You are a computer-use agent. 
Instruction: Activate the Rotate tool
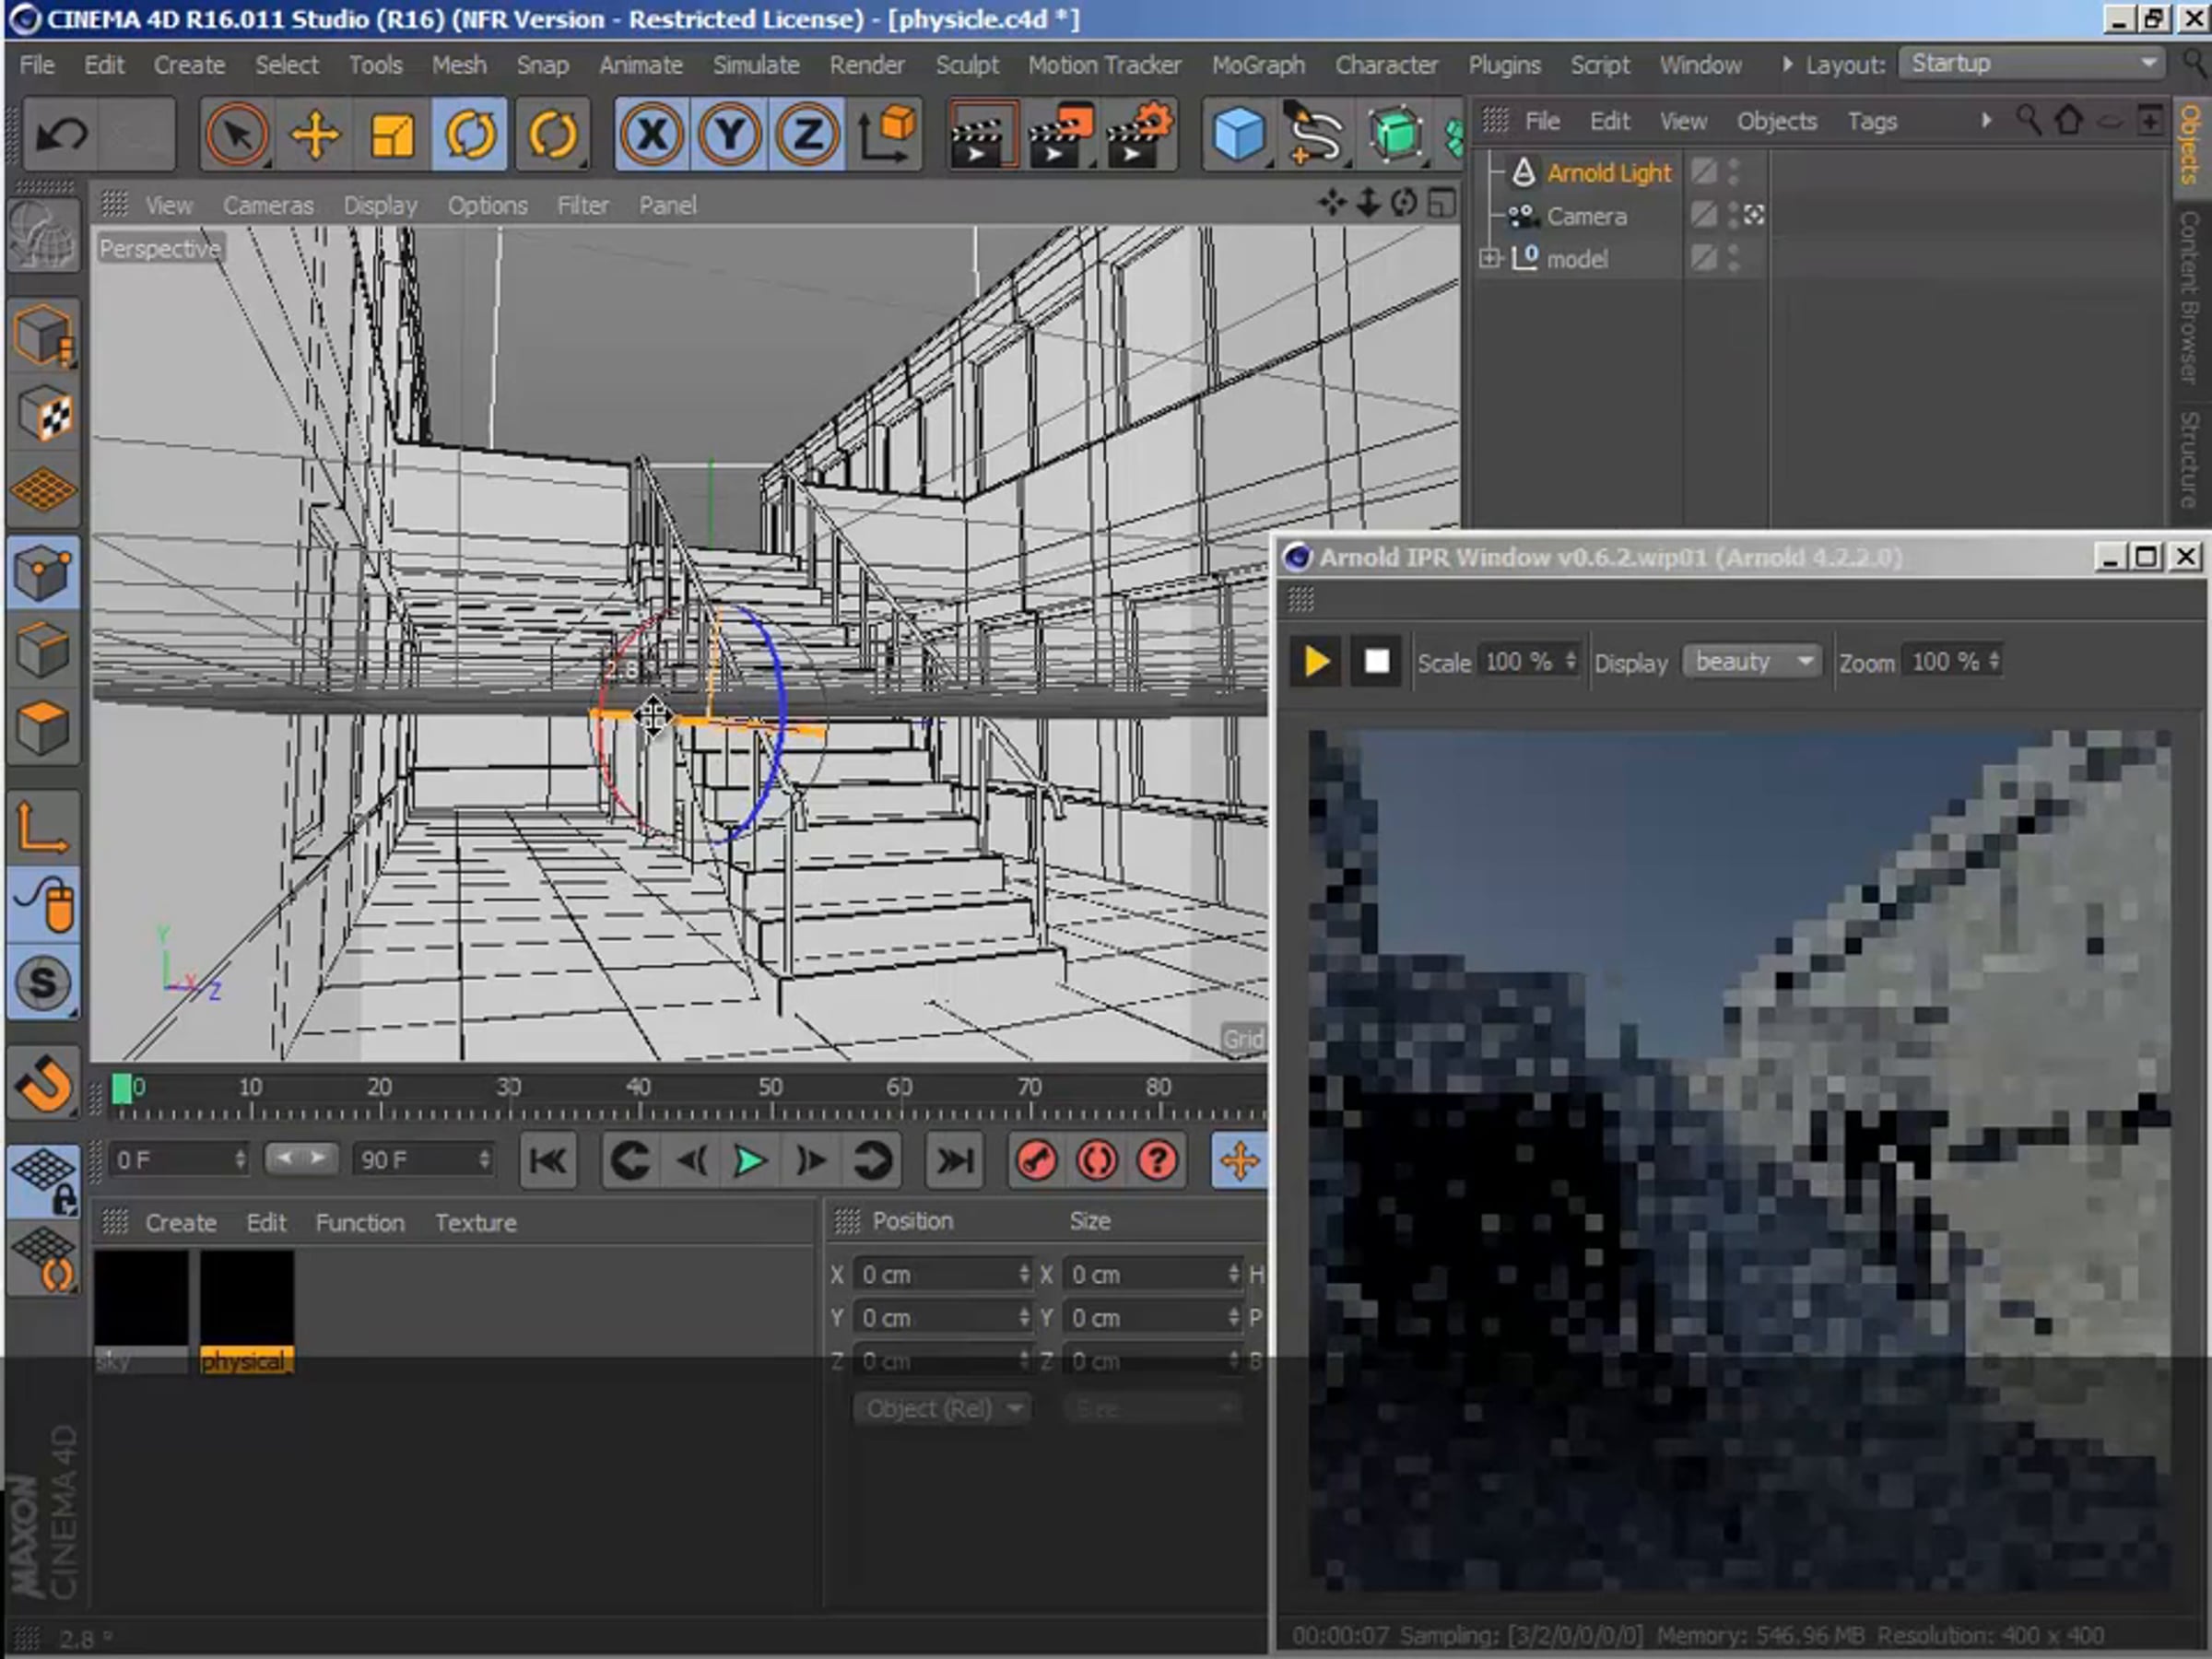coord(470,134)
